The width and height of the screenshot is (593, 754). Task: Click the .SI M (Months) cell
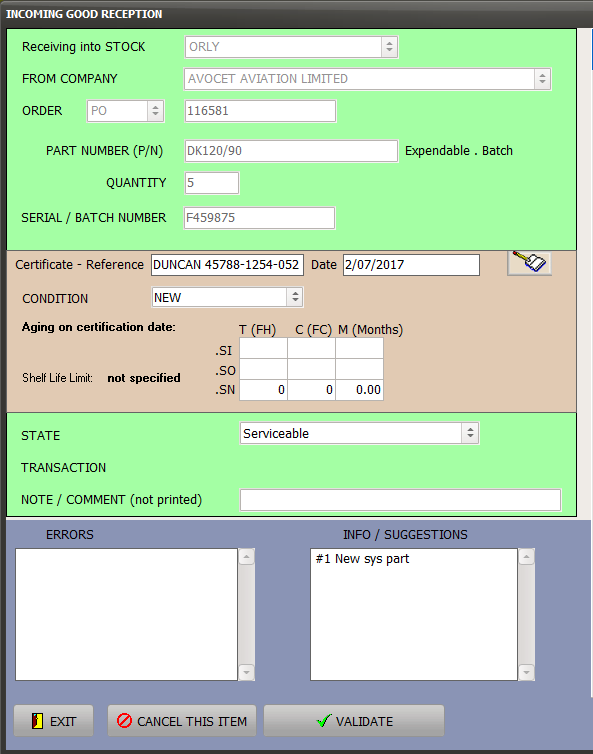359,348
